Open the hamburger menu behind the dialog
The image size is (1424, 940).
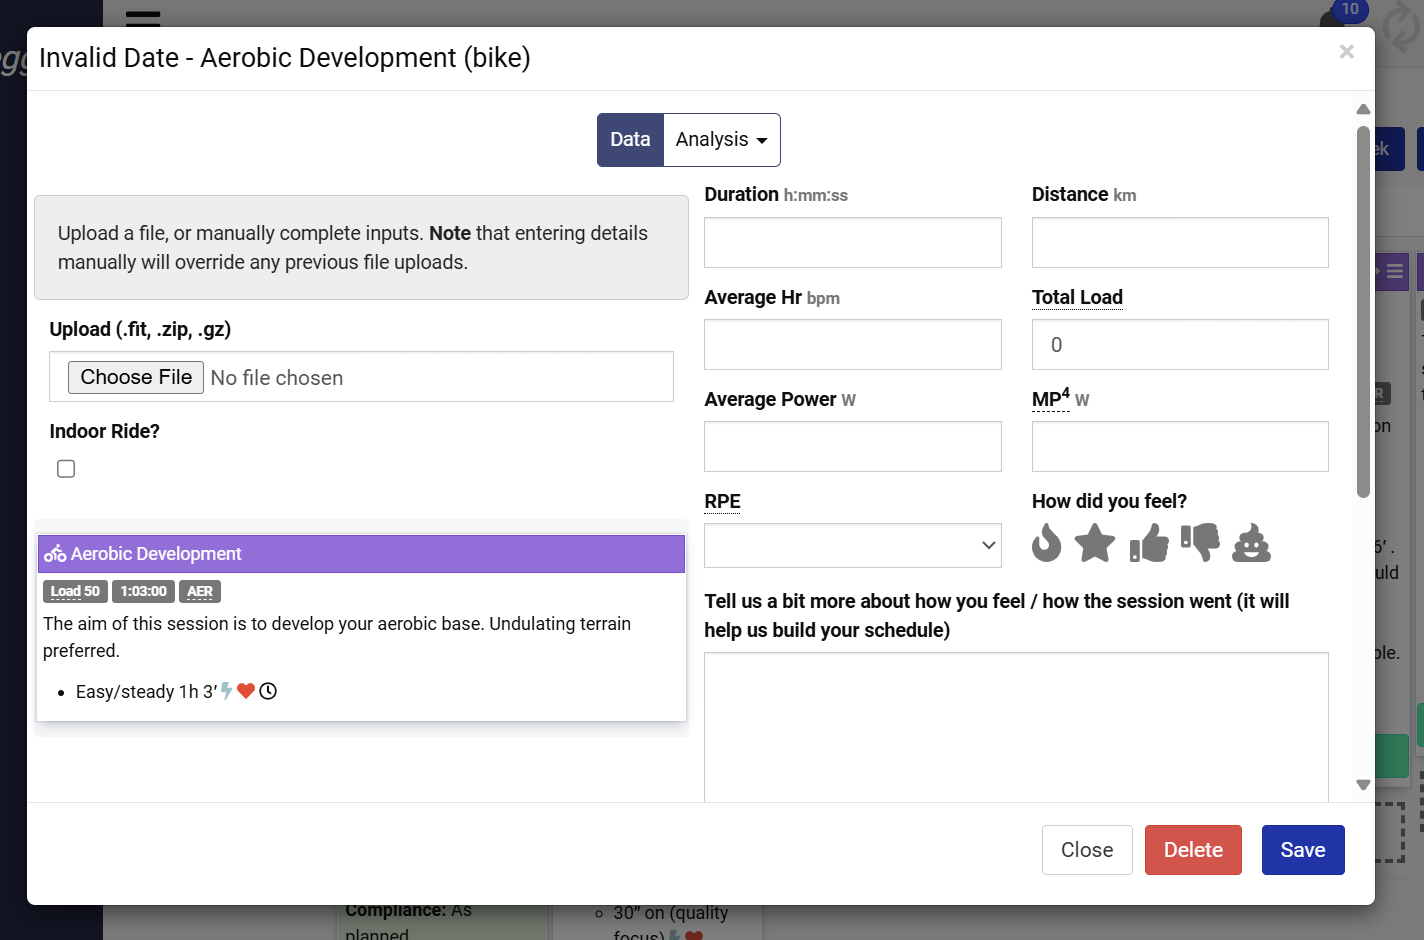[x=143, y=17]
